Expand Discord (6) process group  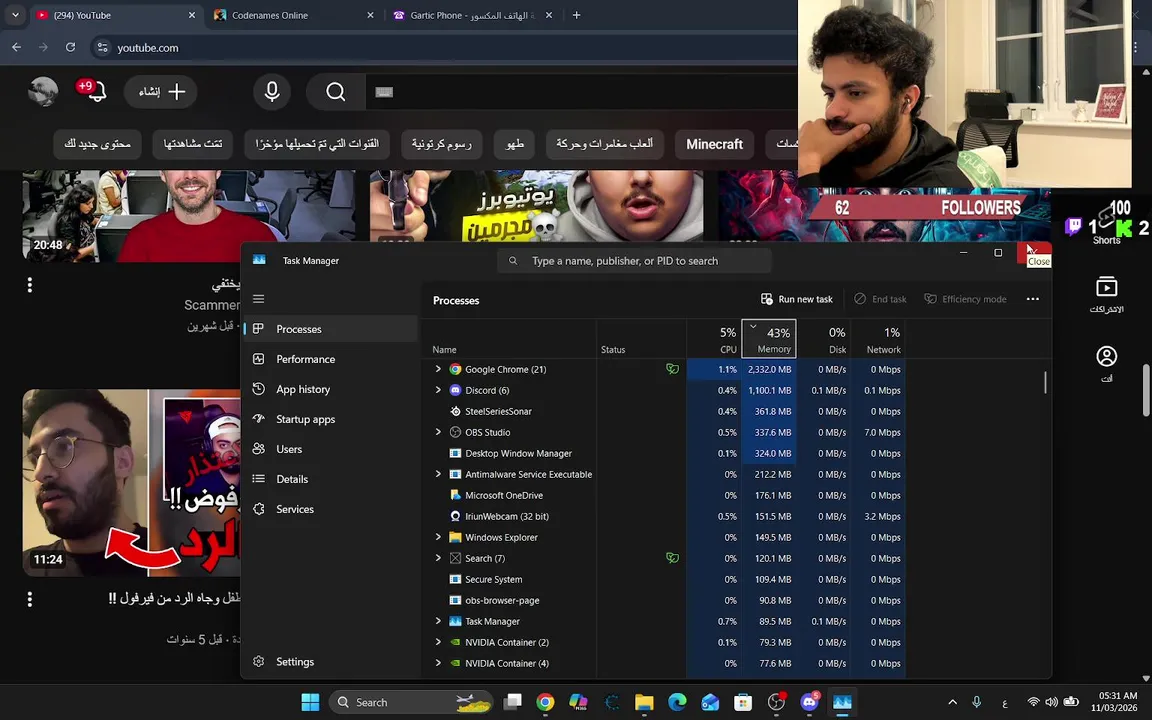(439, 390)
